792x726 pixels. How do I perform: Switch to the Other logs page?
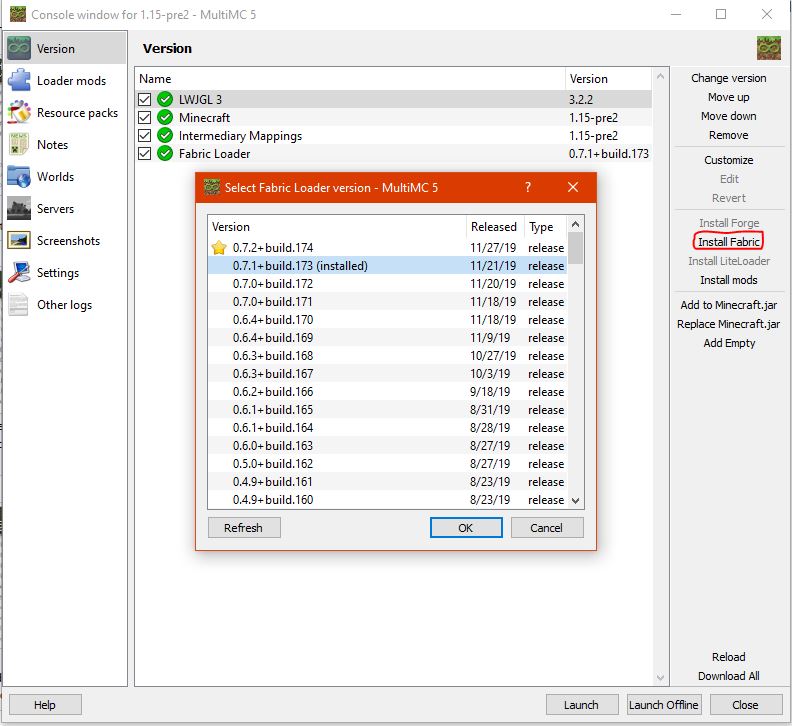coord(66,305)
